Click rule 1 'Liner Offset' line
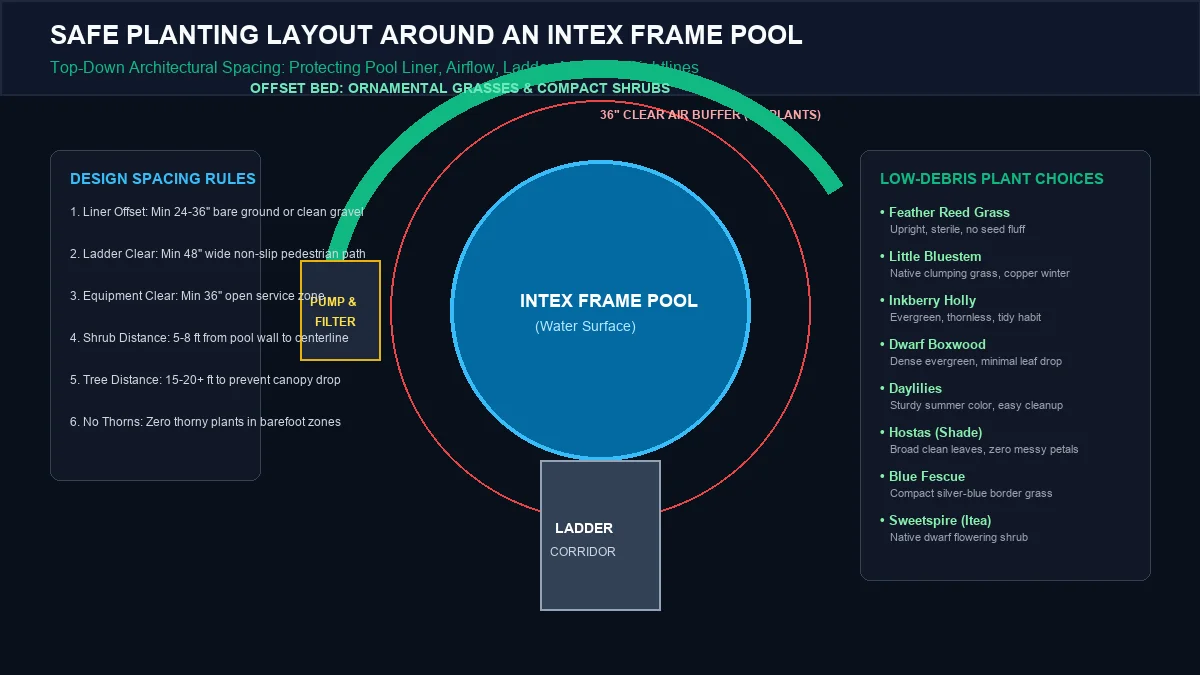This screenshot has width=1200, height=675. (x=217, y=212)
